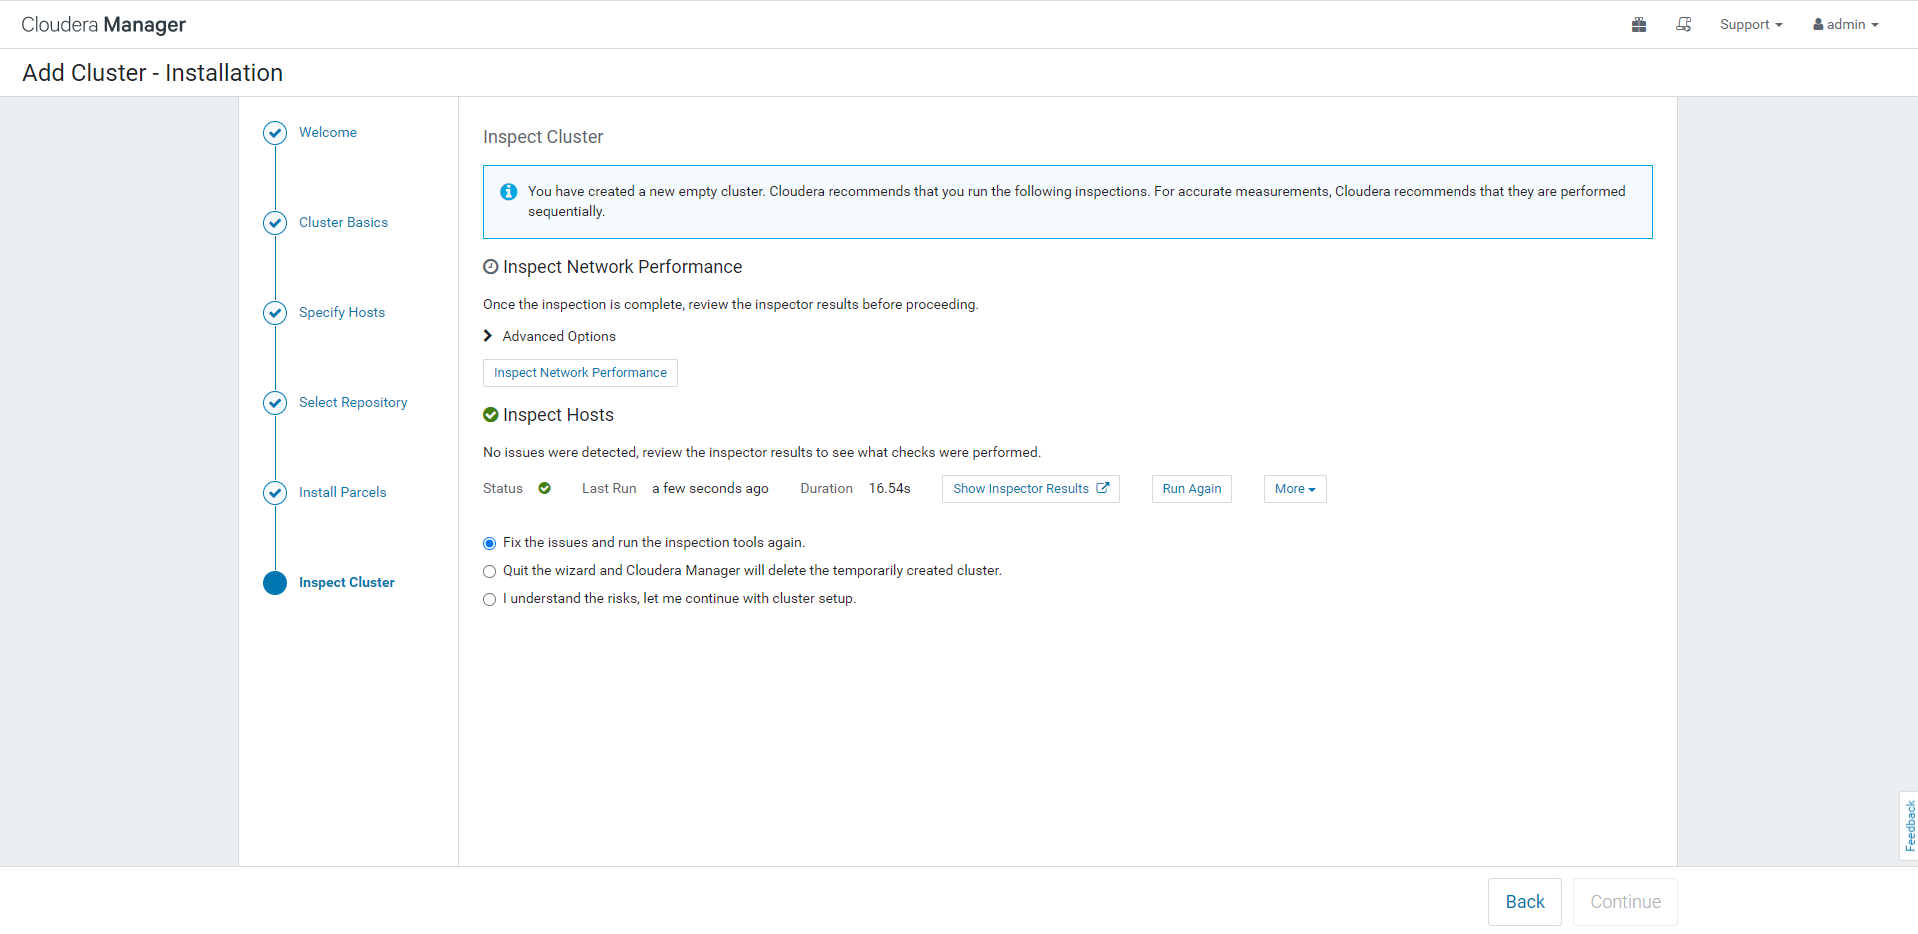1918x934 pixels.
Task: Click the 'Add Cluster - Installation' page title
Action: (x=153, y=73)
